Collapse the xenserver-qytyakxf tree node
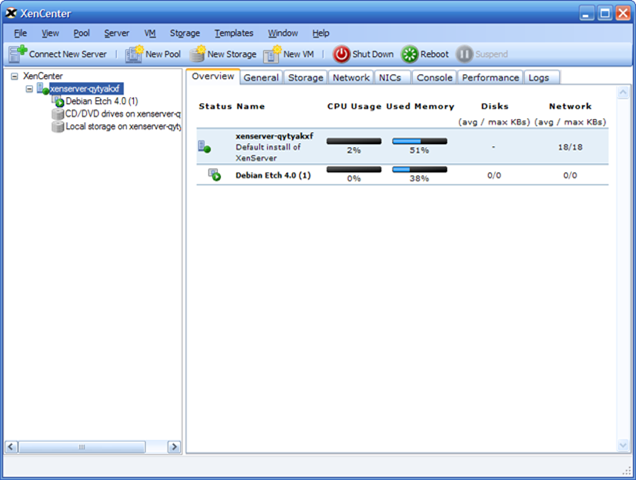This screenshot has height=480, width=636. coord(29,89)
